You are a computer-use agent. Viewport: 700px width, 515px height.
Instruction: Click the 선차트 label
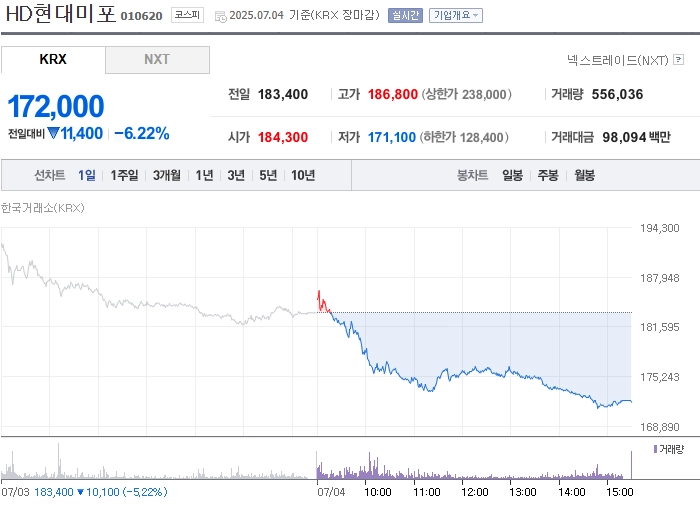50,175
